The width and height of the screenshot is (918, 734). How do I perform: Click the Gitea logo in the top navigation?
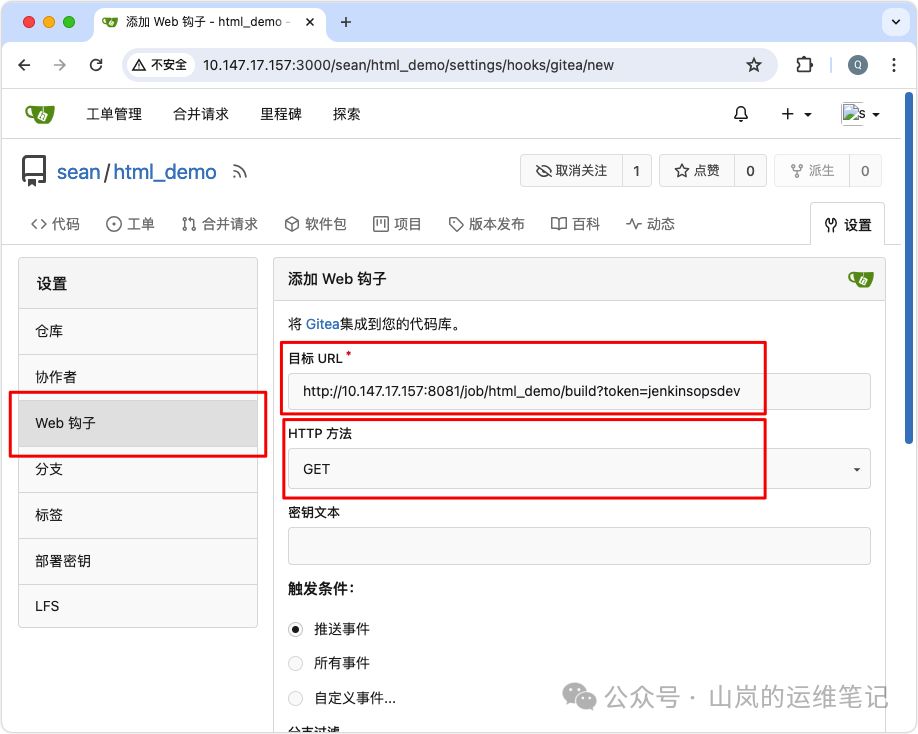click(40, 113)
